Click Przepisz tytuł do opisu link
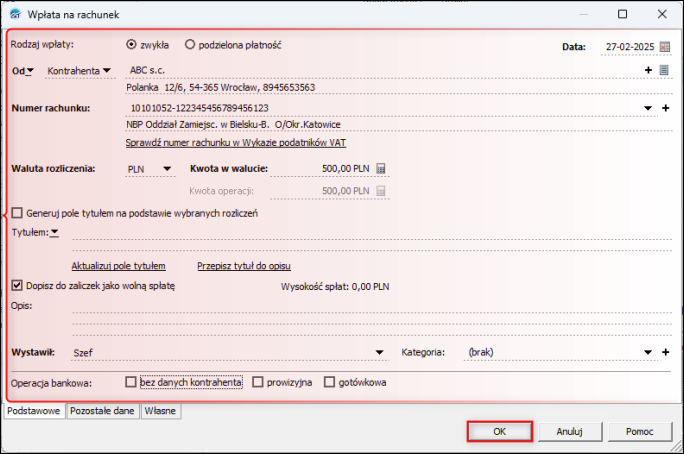The image size is (684, 454). [x=244, y=266]
